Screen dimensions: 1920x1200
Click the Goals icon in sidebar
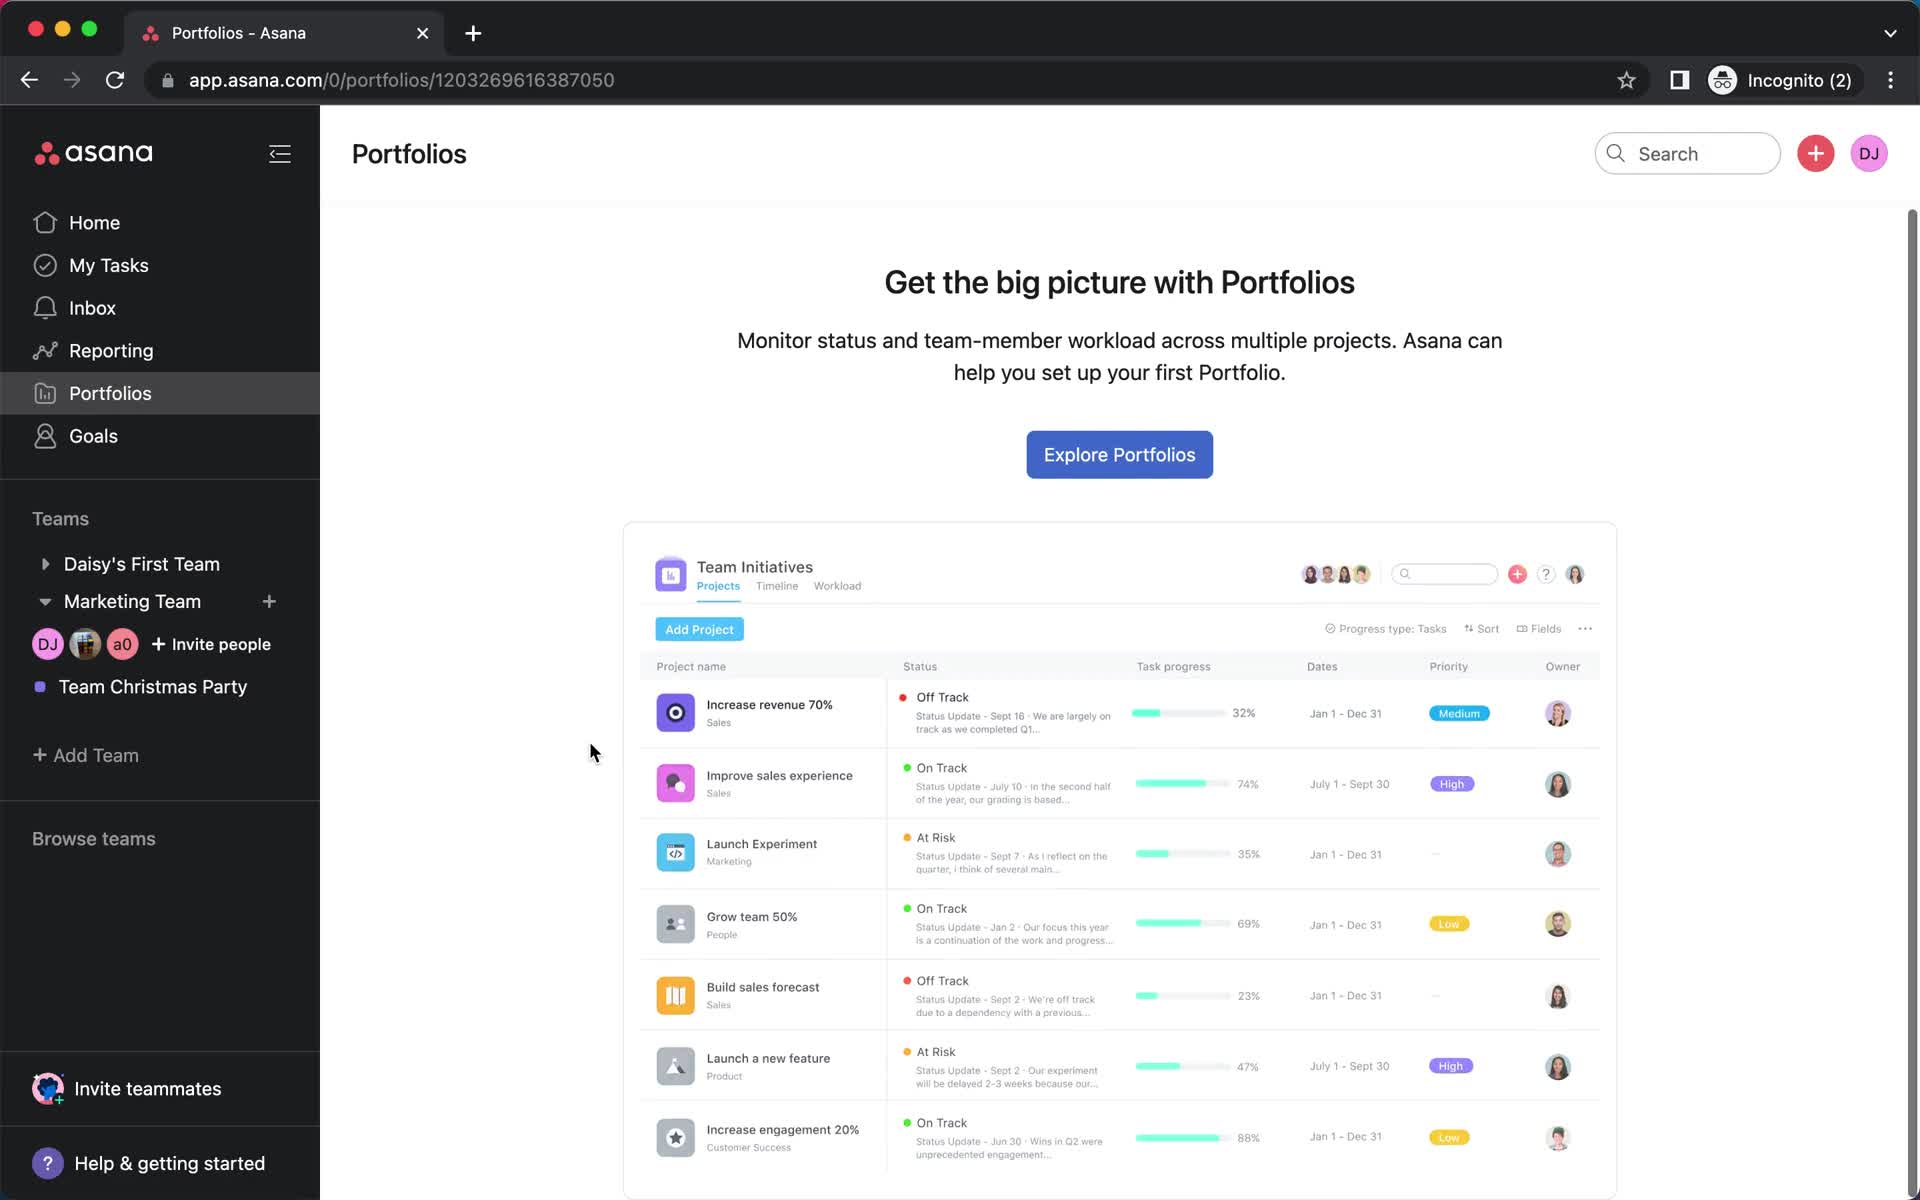coord(48,434)
